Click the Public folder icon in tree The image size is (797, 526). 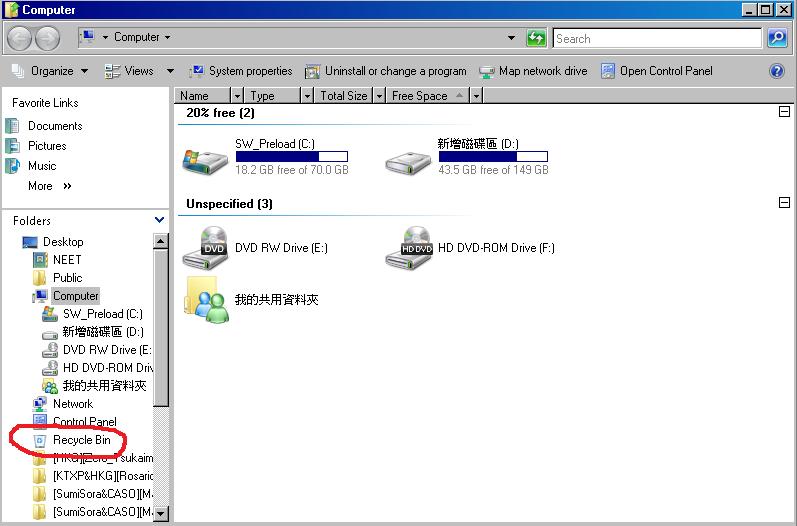40,278
